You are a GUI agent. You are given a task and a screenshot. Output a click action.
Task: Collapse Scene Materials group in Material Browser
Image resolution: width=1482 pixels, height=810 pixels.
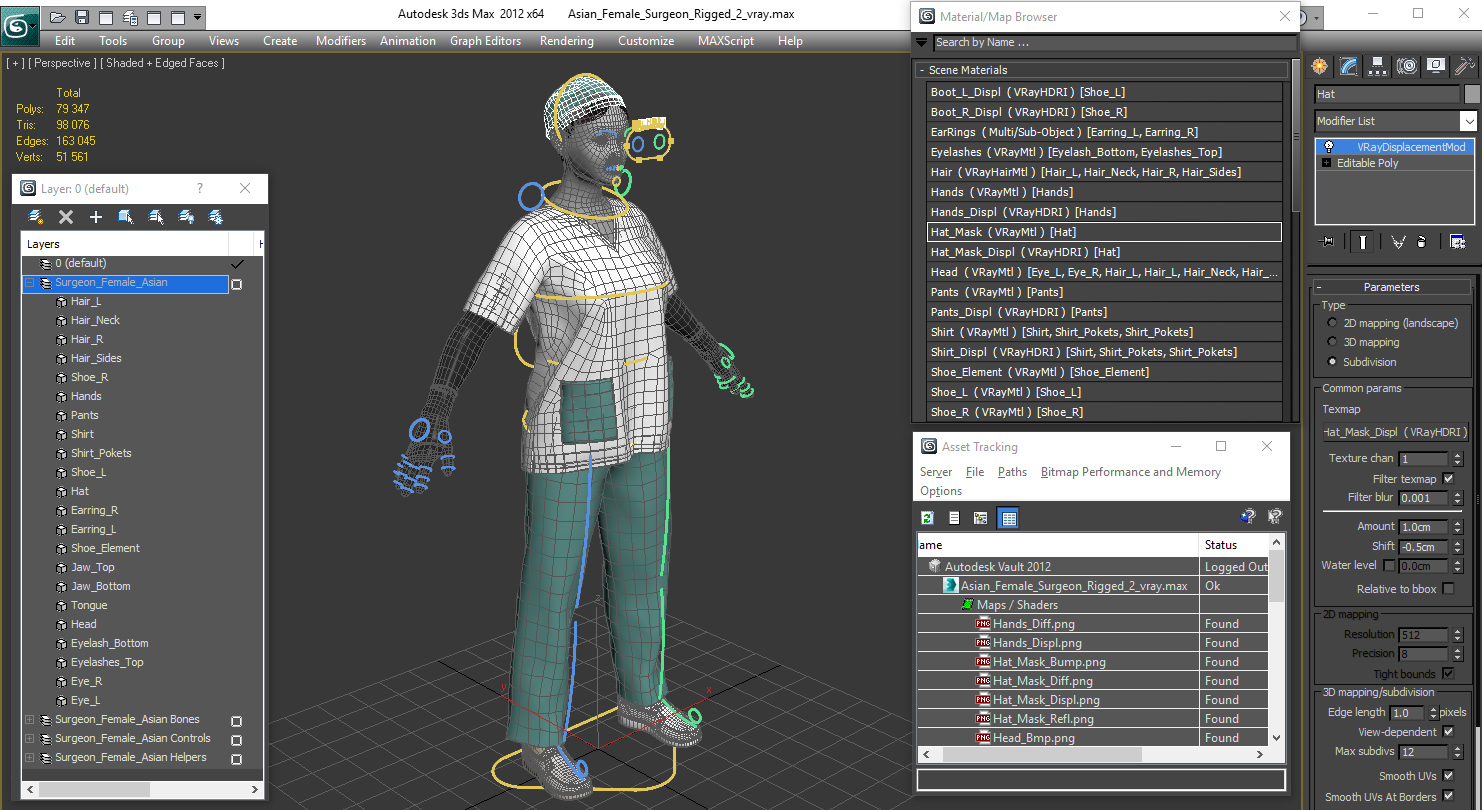(x=921, y=70)
